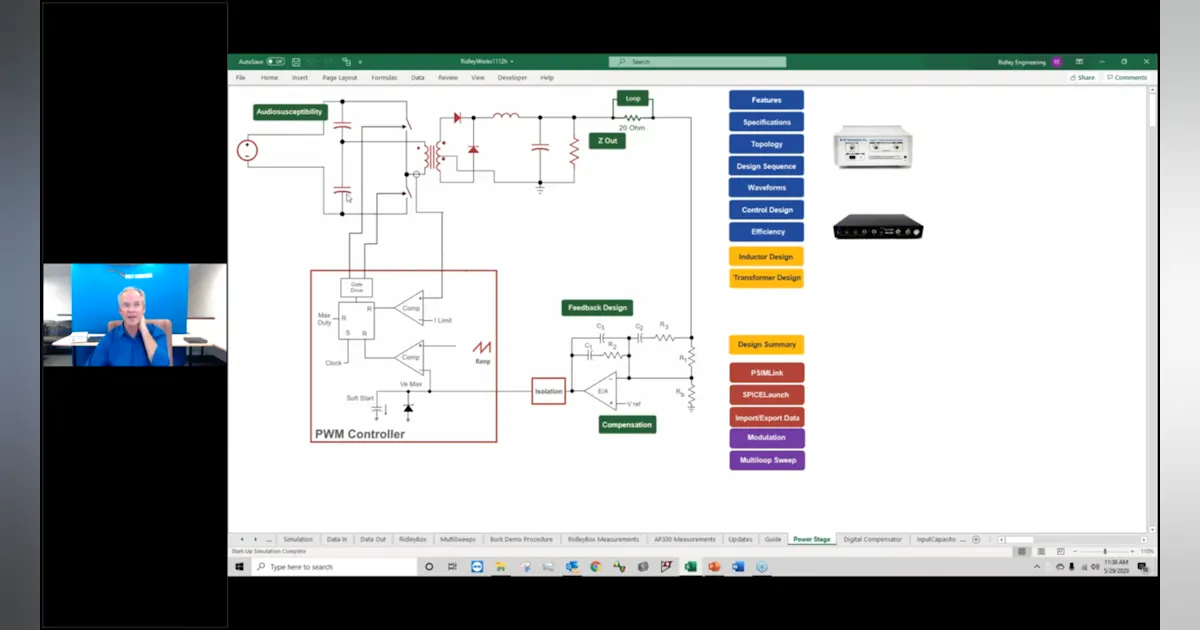Open the Modulation function

pyautogui.click(x=766, y=437)
